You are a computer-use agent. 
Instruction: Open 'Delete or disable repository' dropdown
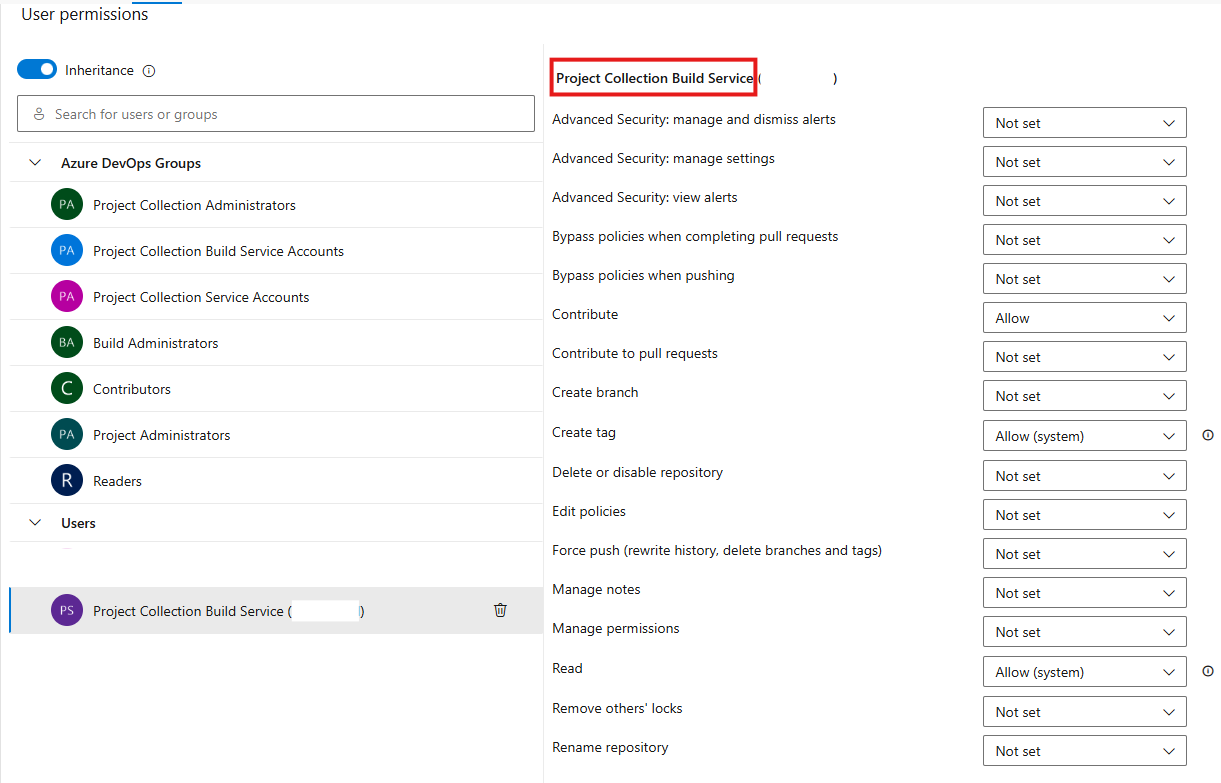pos(1085,476)
